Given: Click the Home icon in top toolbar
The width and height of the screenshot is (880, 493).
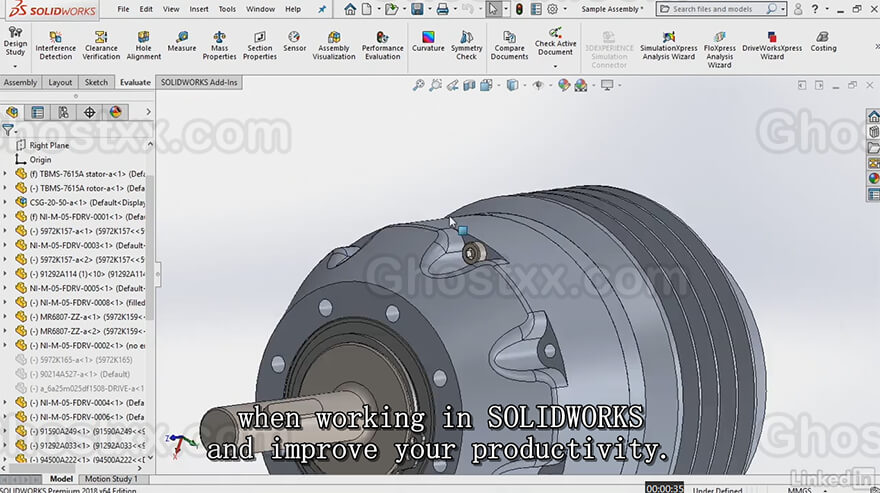Looking at the screenshot, I should 350,9.
